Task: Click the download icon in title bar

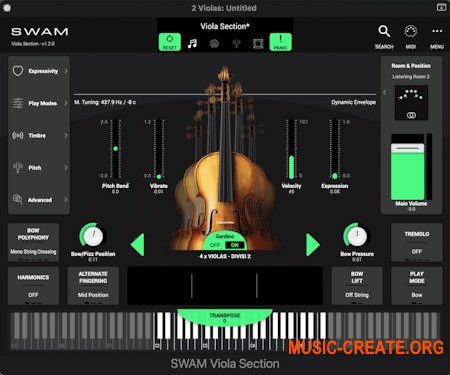Action: coord(441,7)
